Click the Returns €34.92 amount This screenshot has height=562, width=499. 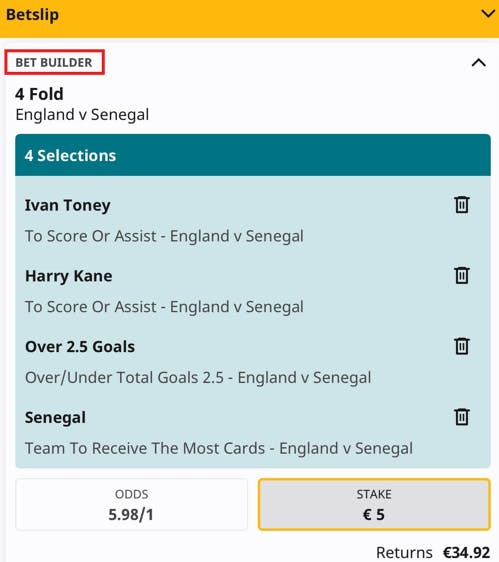pos(466,552)
